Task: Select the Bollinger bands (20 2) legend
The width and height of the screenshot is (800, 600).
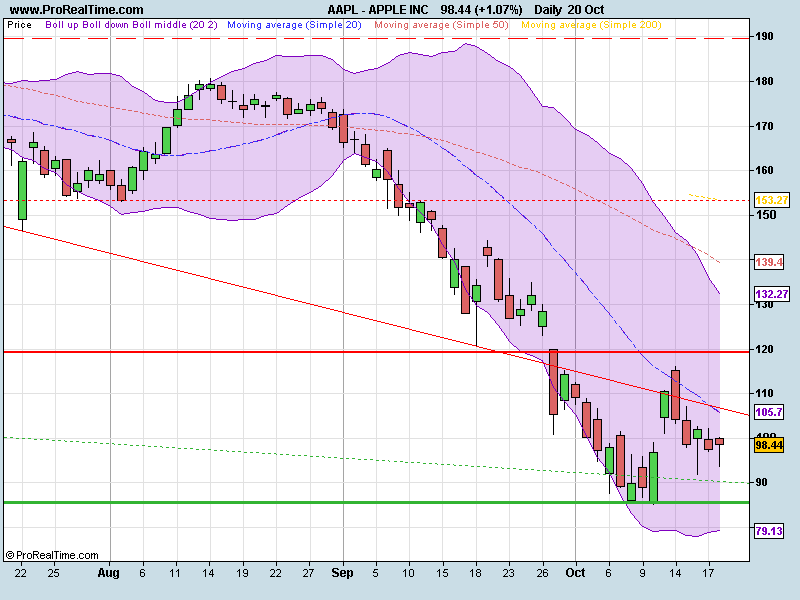Action: tap(131, 24)
